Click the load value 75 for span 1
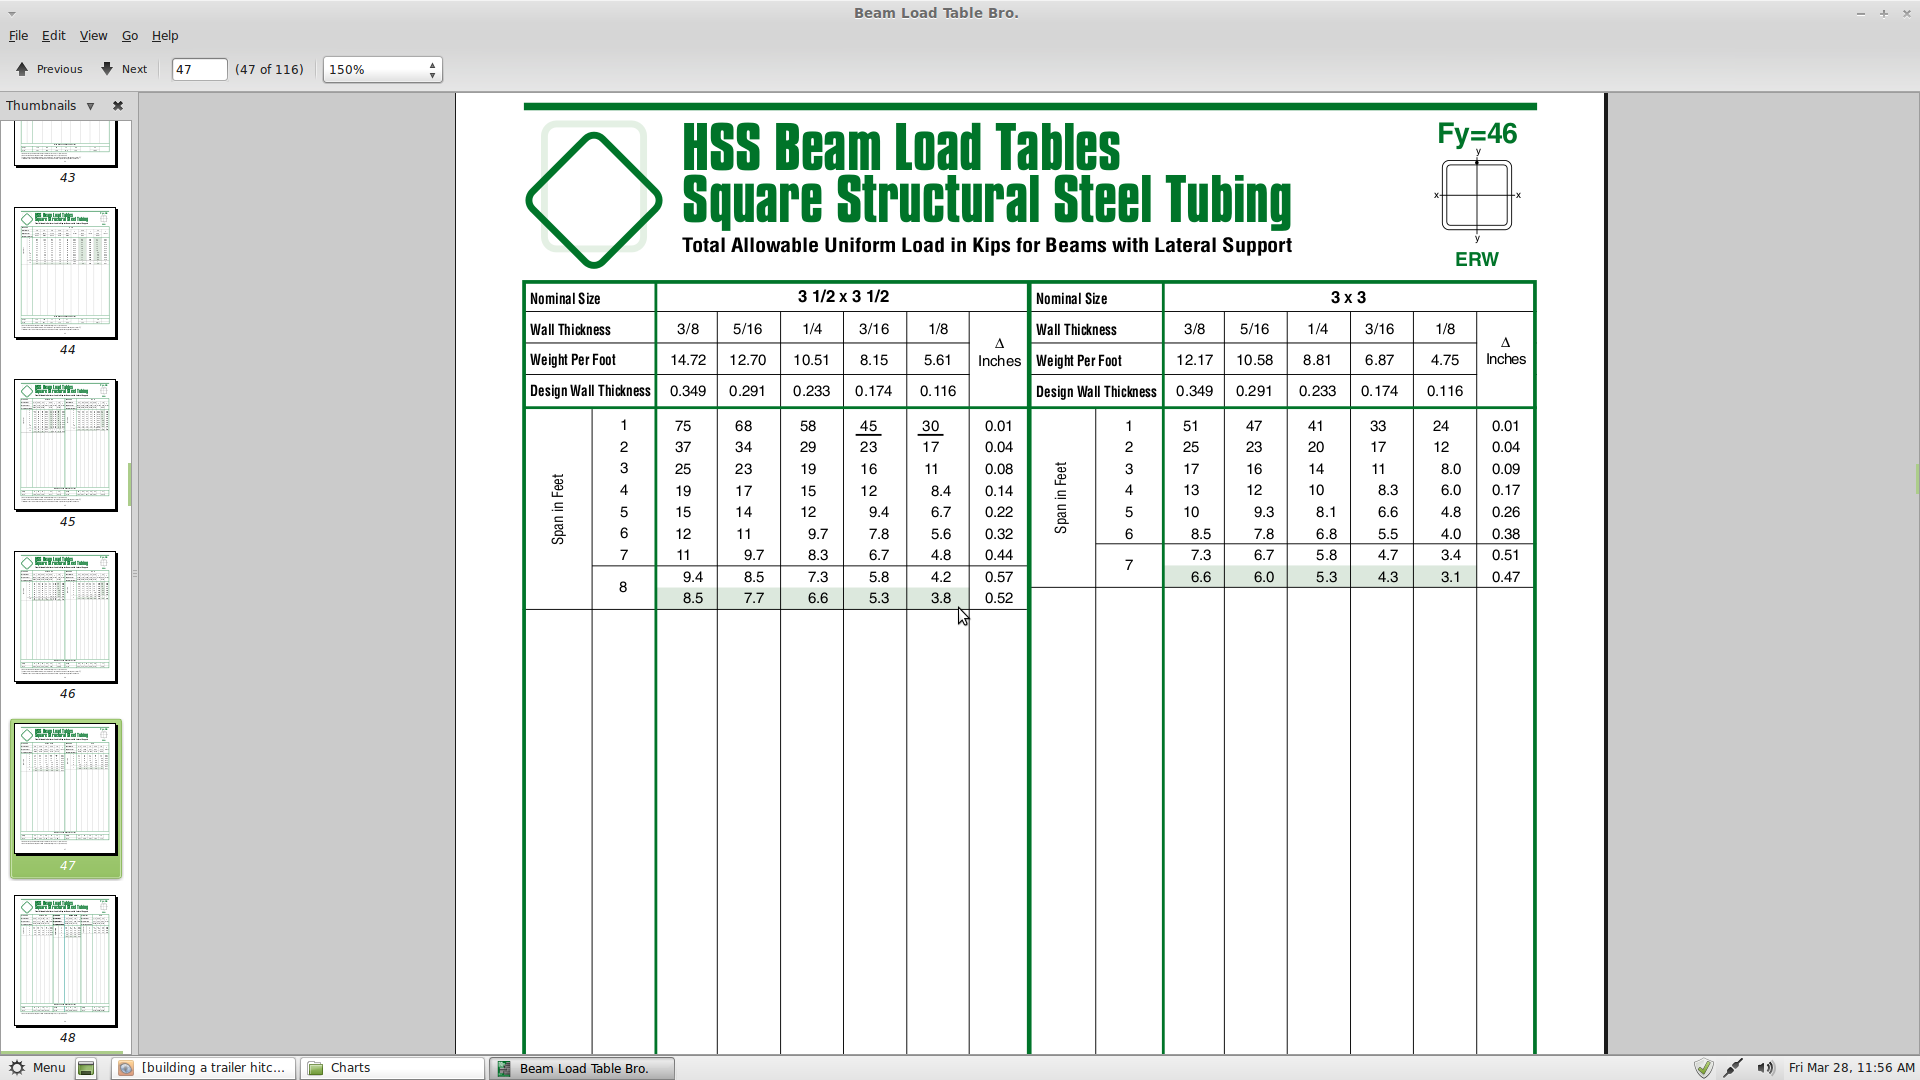Viewport: 1920px width, 1080px height. (683, 426)
